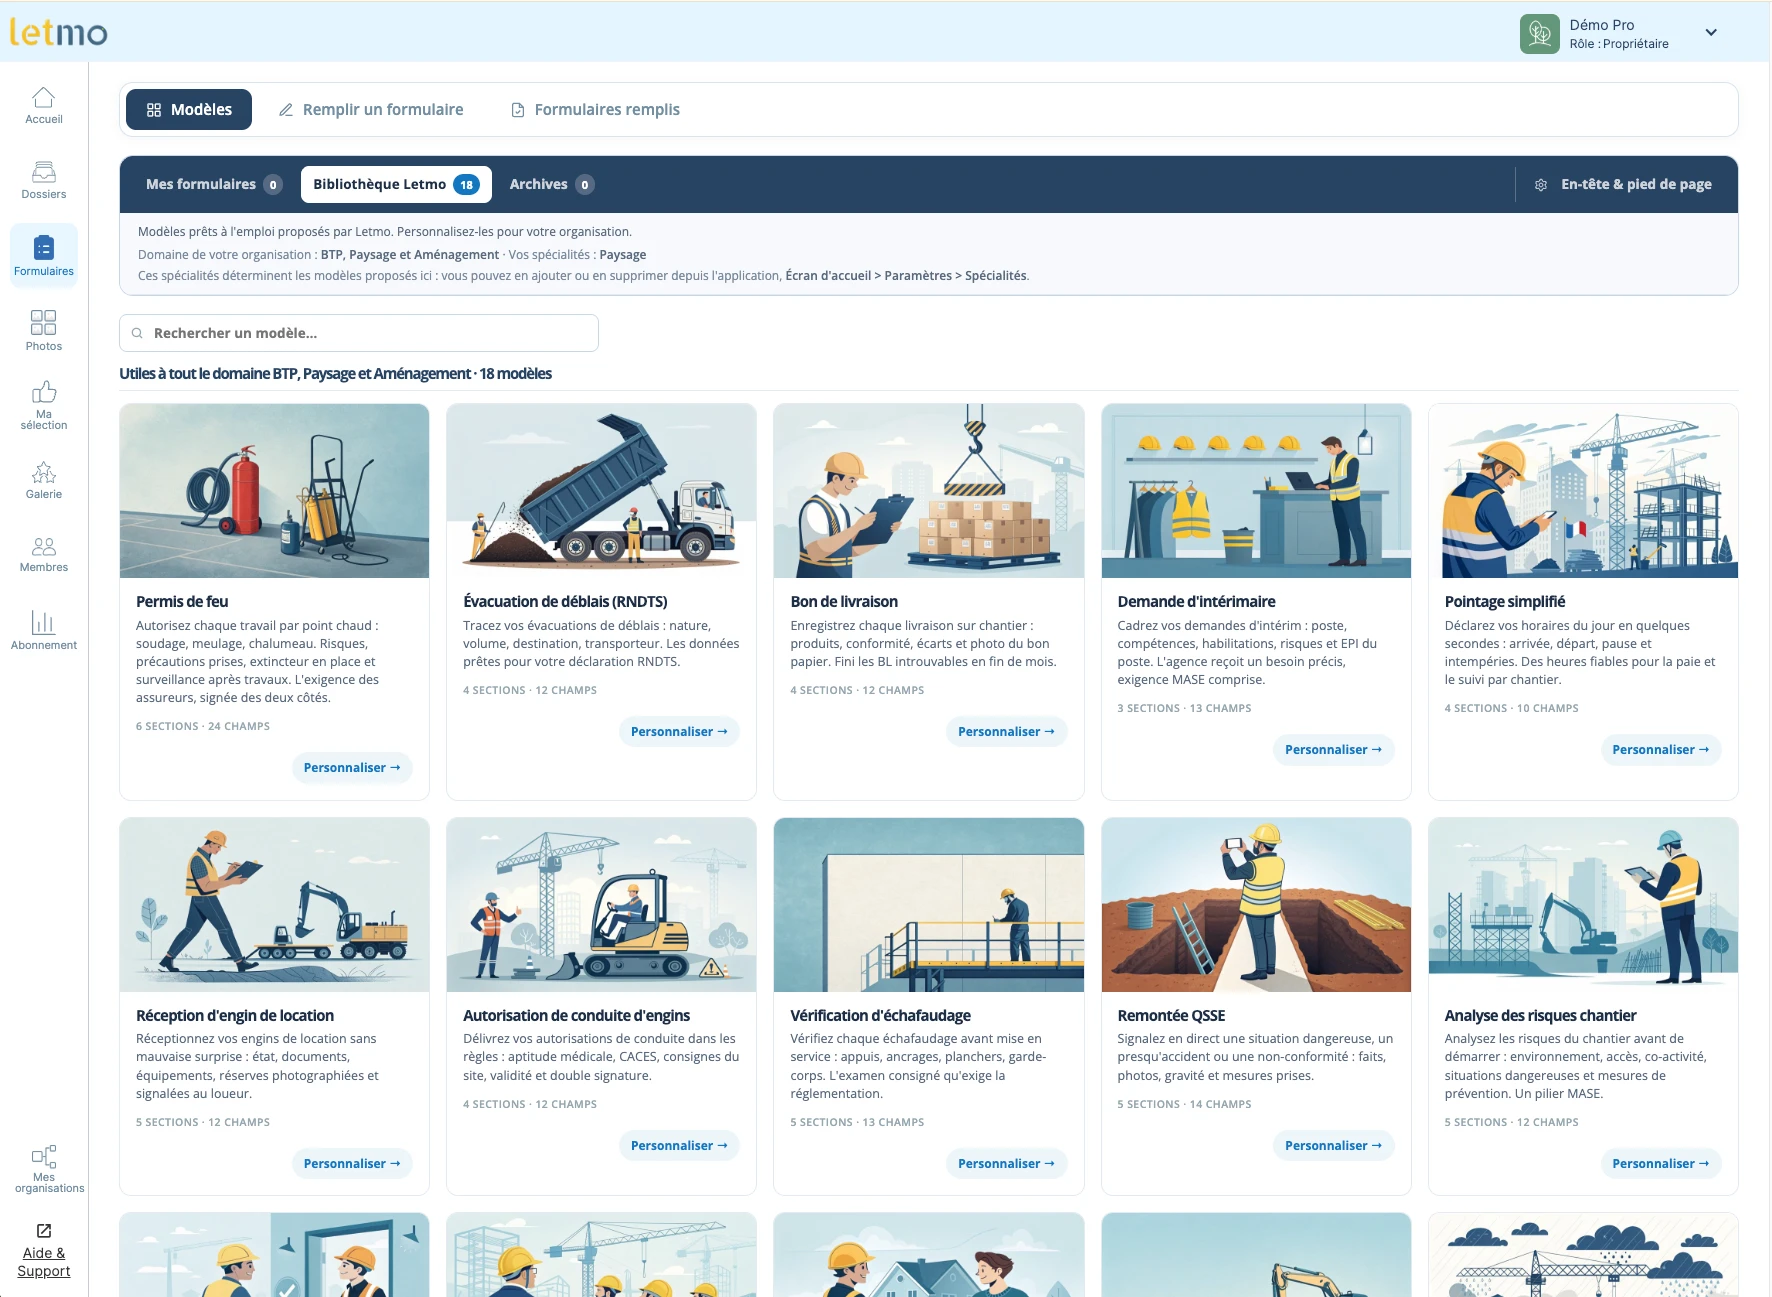This screenshot has height=1297, width=1772.
Task: Open the Vérification d'échafaudage illustration
Action: (x=929, y=905)
